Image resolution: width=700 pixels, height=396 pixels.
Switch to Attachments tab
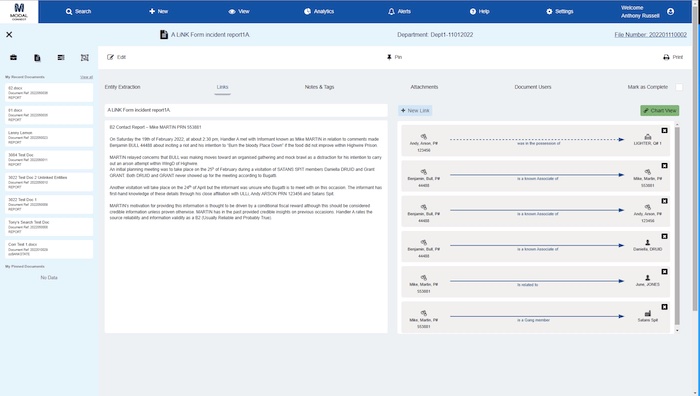[424, 87]
